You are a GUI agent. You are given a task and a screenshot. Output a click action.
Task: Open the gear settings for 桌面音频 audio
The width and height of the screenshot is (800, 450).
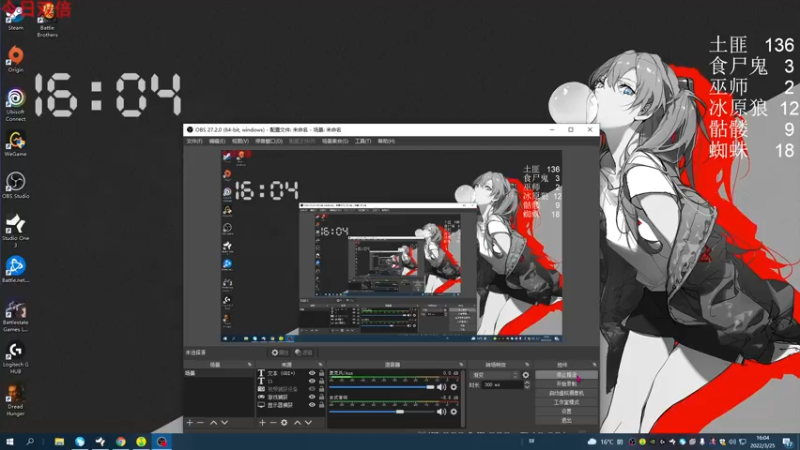coord(454,412)
